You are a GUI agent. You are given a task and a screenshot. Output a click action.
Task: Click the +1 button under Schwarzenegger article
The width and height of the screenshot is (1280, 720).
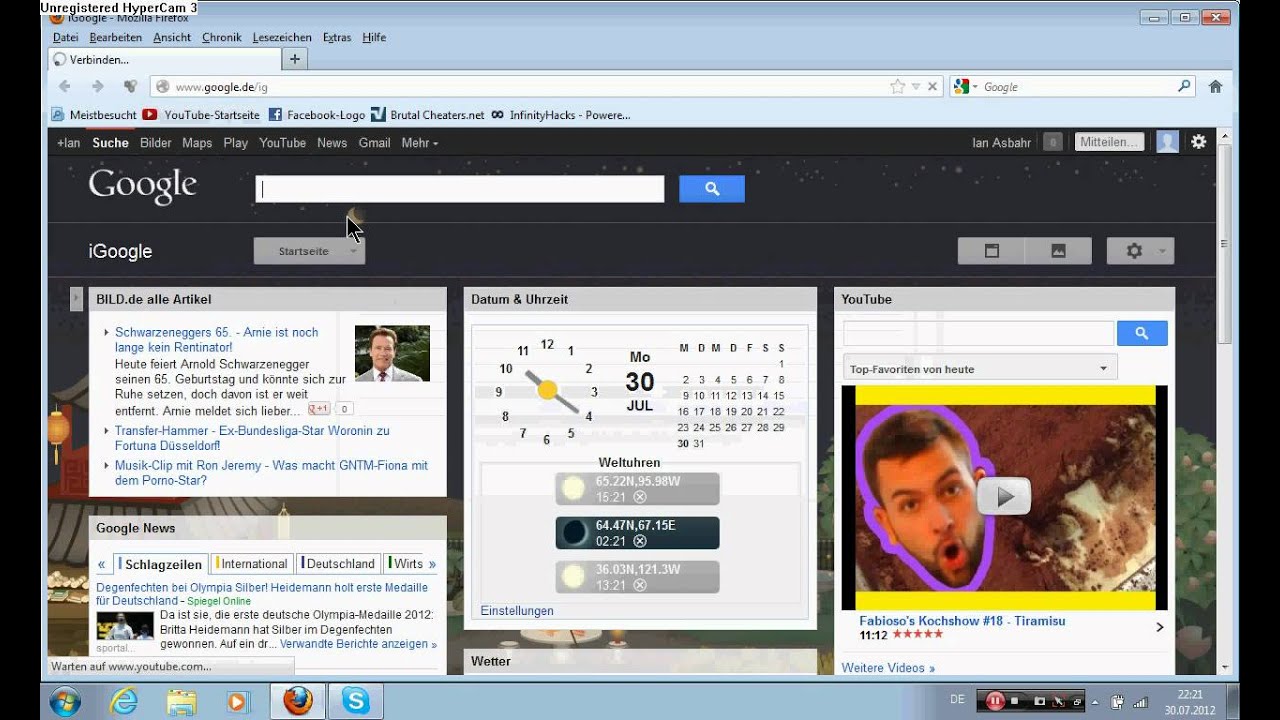pyautogui.click(x=319, y=408)
